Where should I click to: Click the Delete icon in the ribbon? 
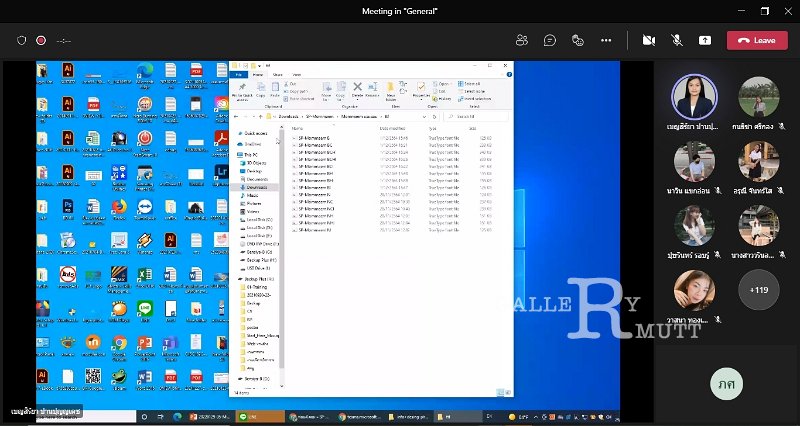click(357, 89)
